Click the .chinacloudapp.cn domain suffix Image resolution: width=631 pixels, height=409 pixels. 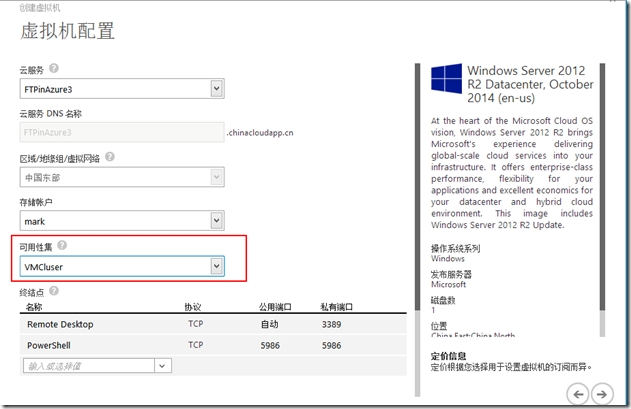click(260, 132)
